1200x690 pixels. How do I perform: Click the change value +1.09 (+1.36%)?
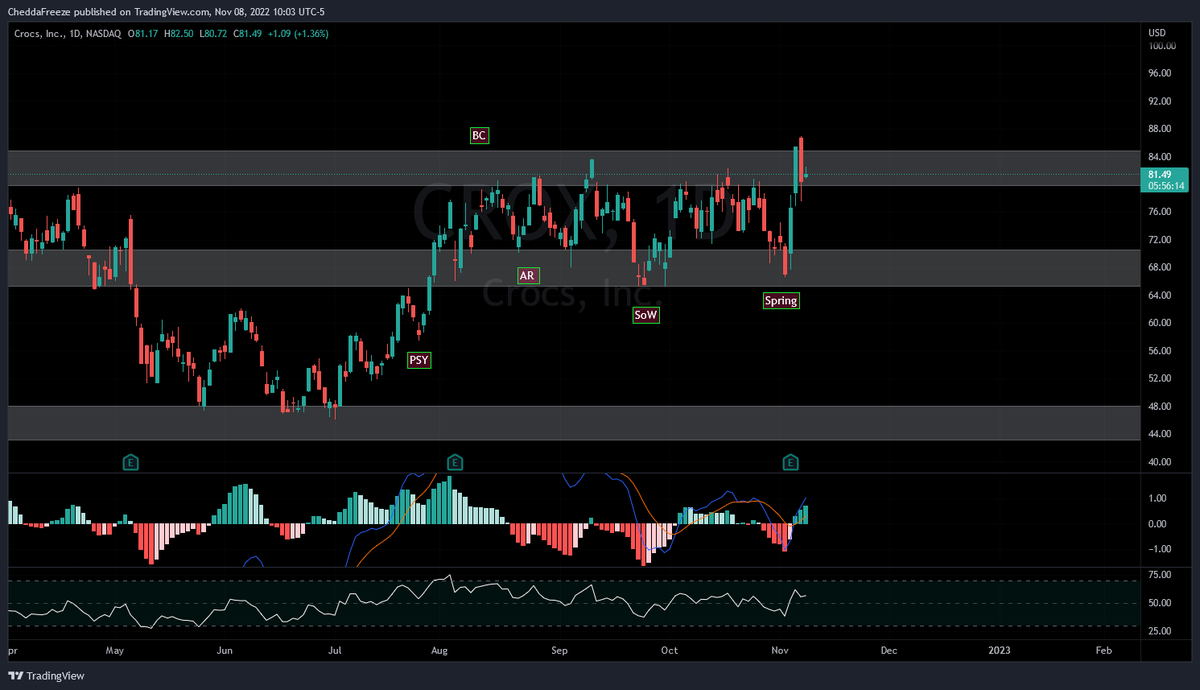[300, 34]
